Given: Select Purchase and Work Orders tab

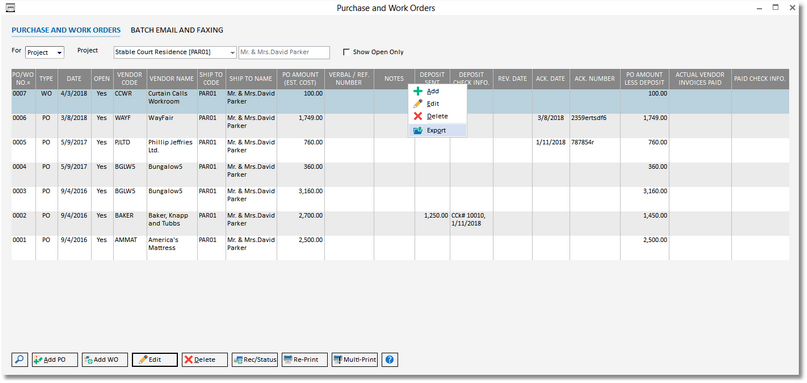Looking at the screenshot, I should coord(66,30).
